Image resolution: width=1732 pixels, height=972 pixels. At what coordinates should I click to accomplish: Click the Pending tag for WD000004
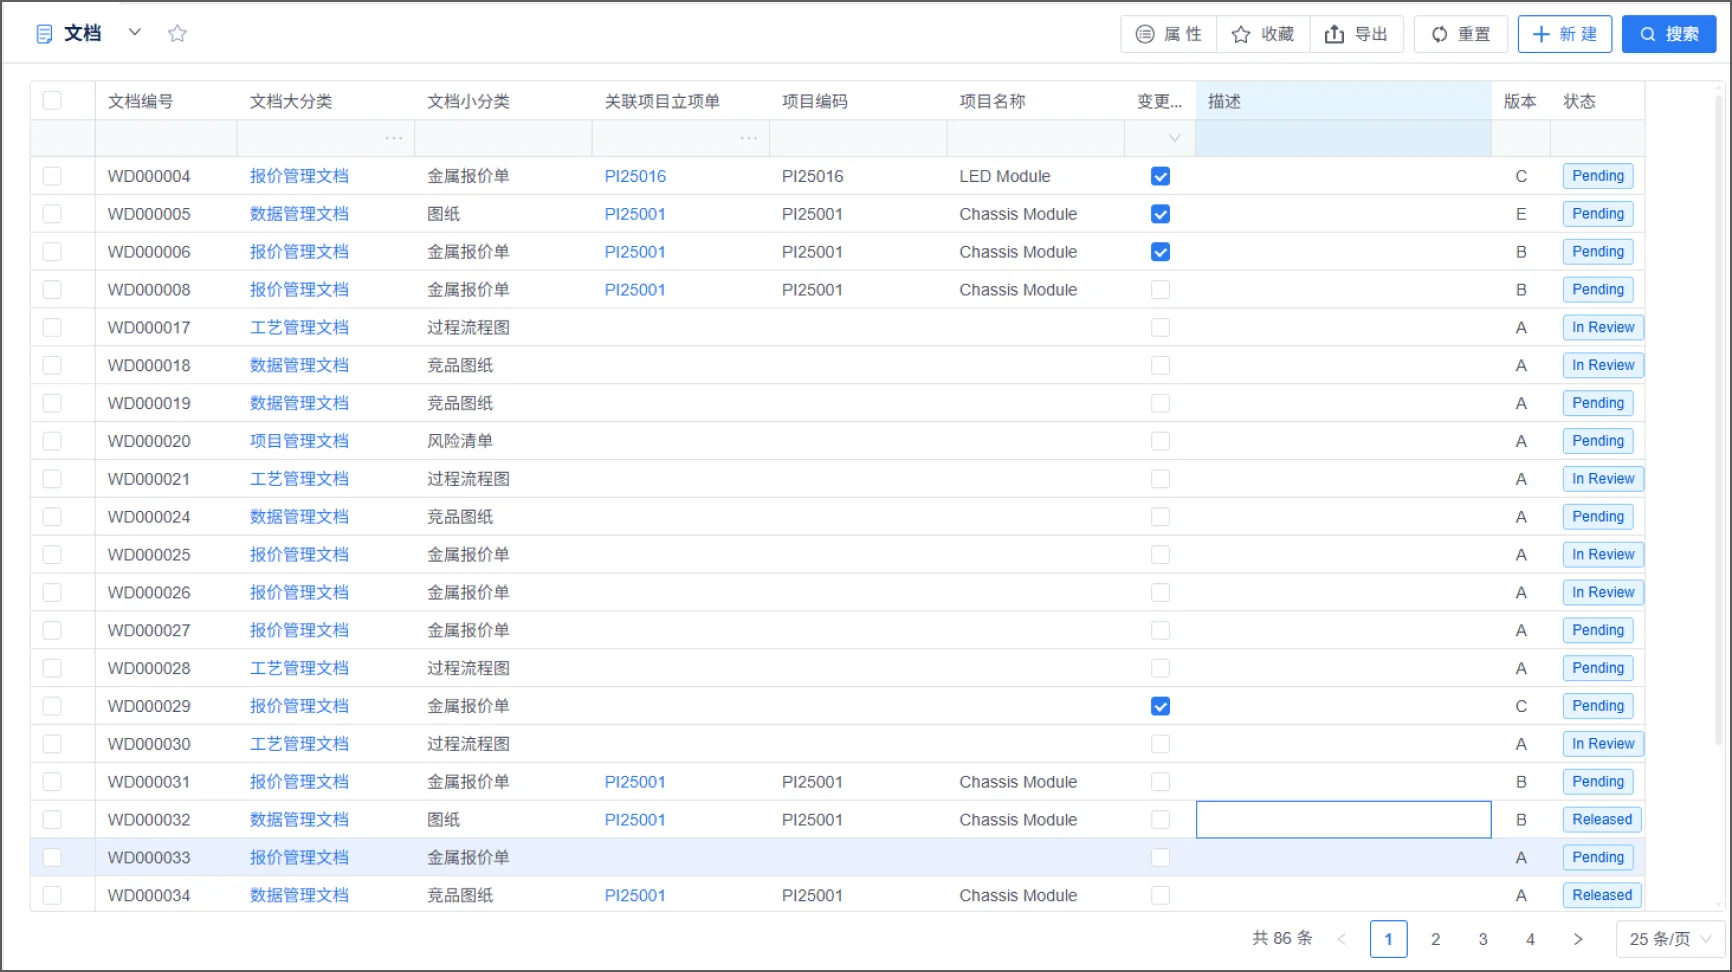pos(1598,176)
